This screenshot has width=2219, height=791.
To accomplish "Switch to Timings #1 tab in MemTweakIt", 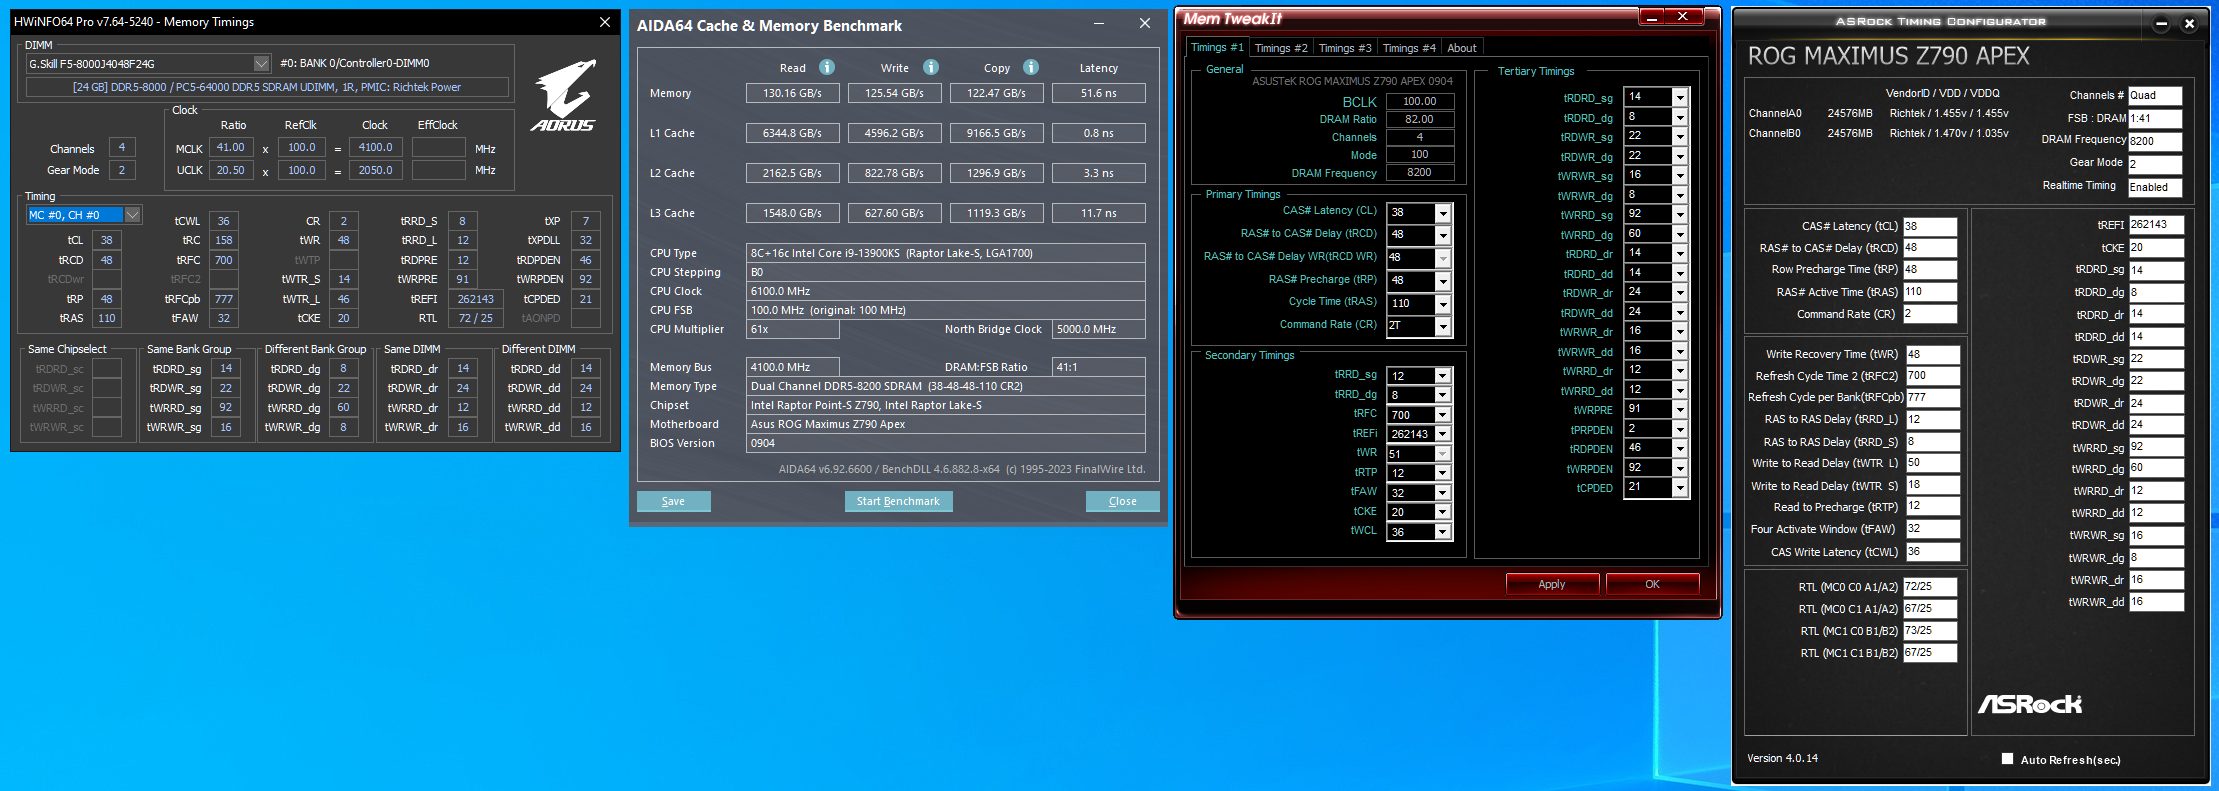I will 1217,47.
